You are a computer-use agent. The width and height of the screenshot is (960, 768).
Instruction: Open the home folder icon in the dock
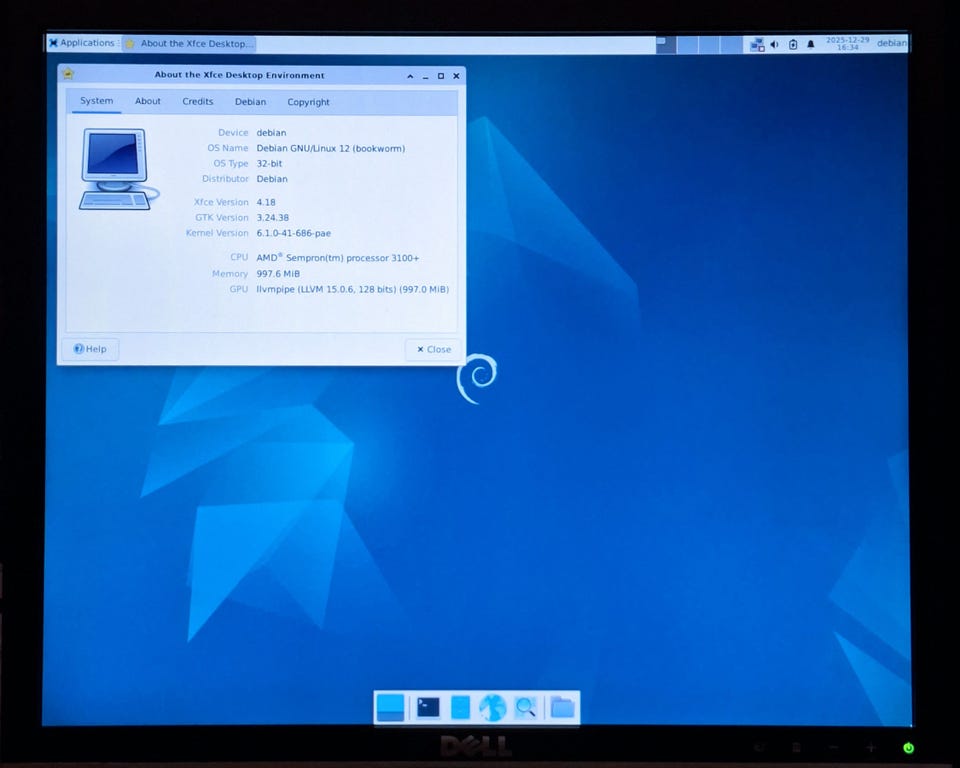563,707
